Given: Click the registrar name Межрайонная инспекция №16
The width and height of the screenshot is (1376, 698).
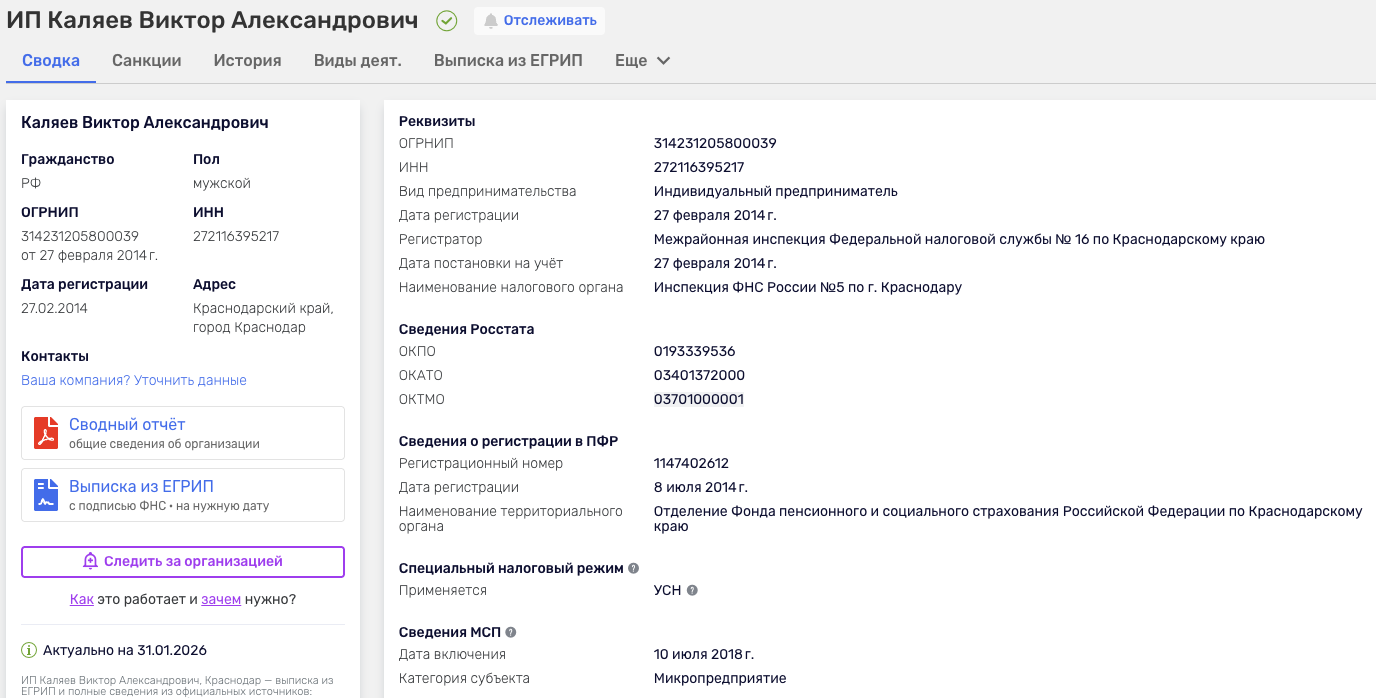Looking at the screenshot, I should coord(959,239).
